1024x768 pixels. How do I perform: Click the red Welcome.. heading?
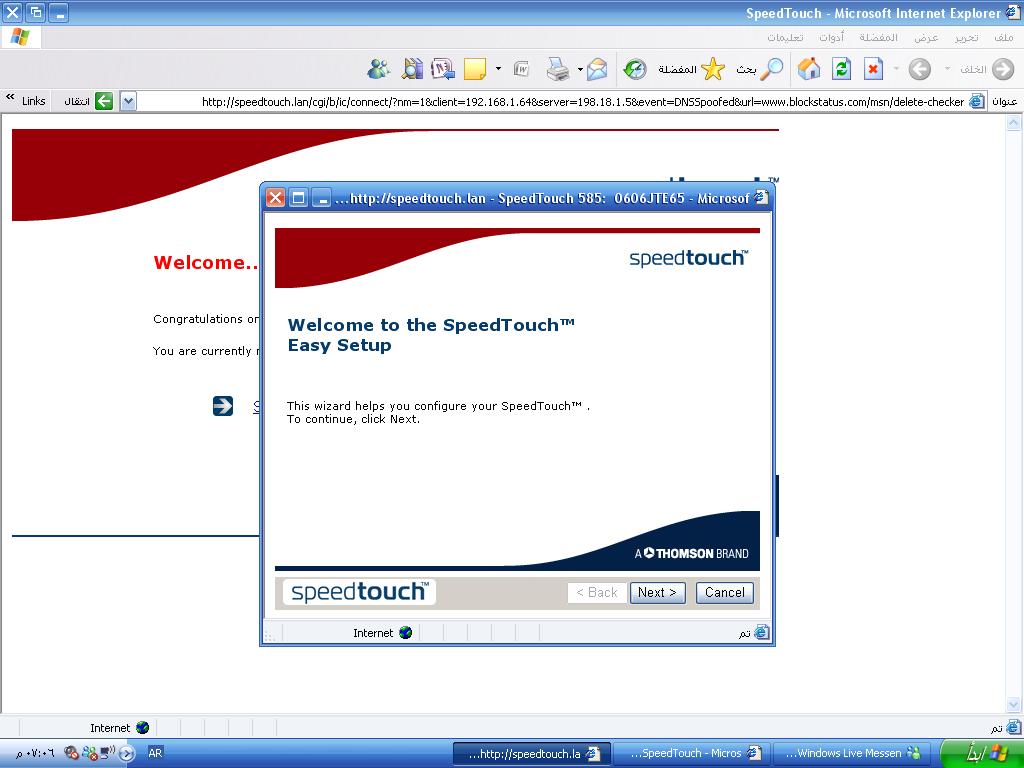(206, 263)
